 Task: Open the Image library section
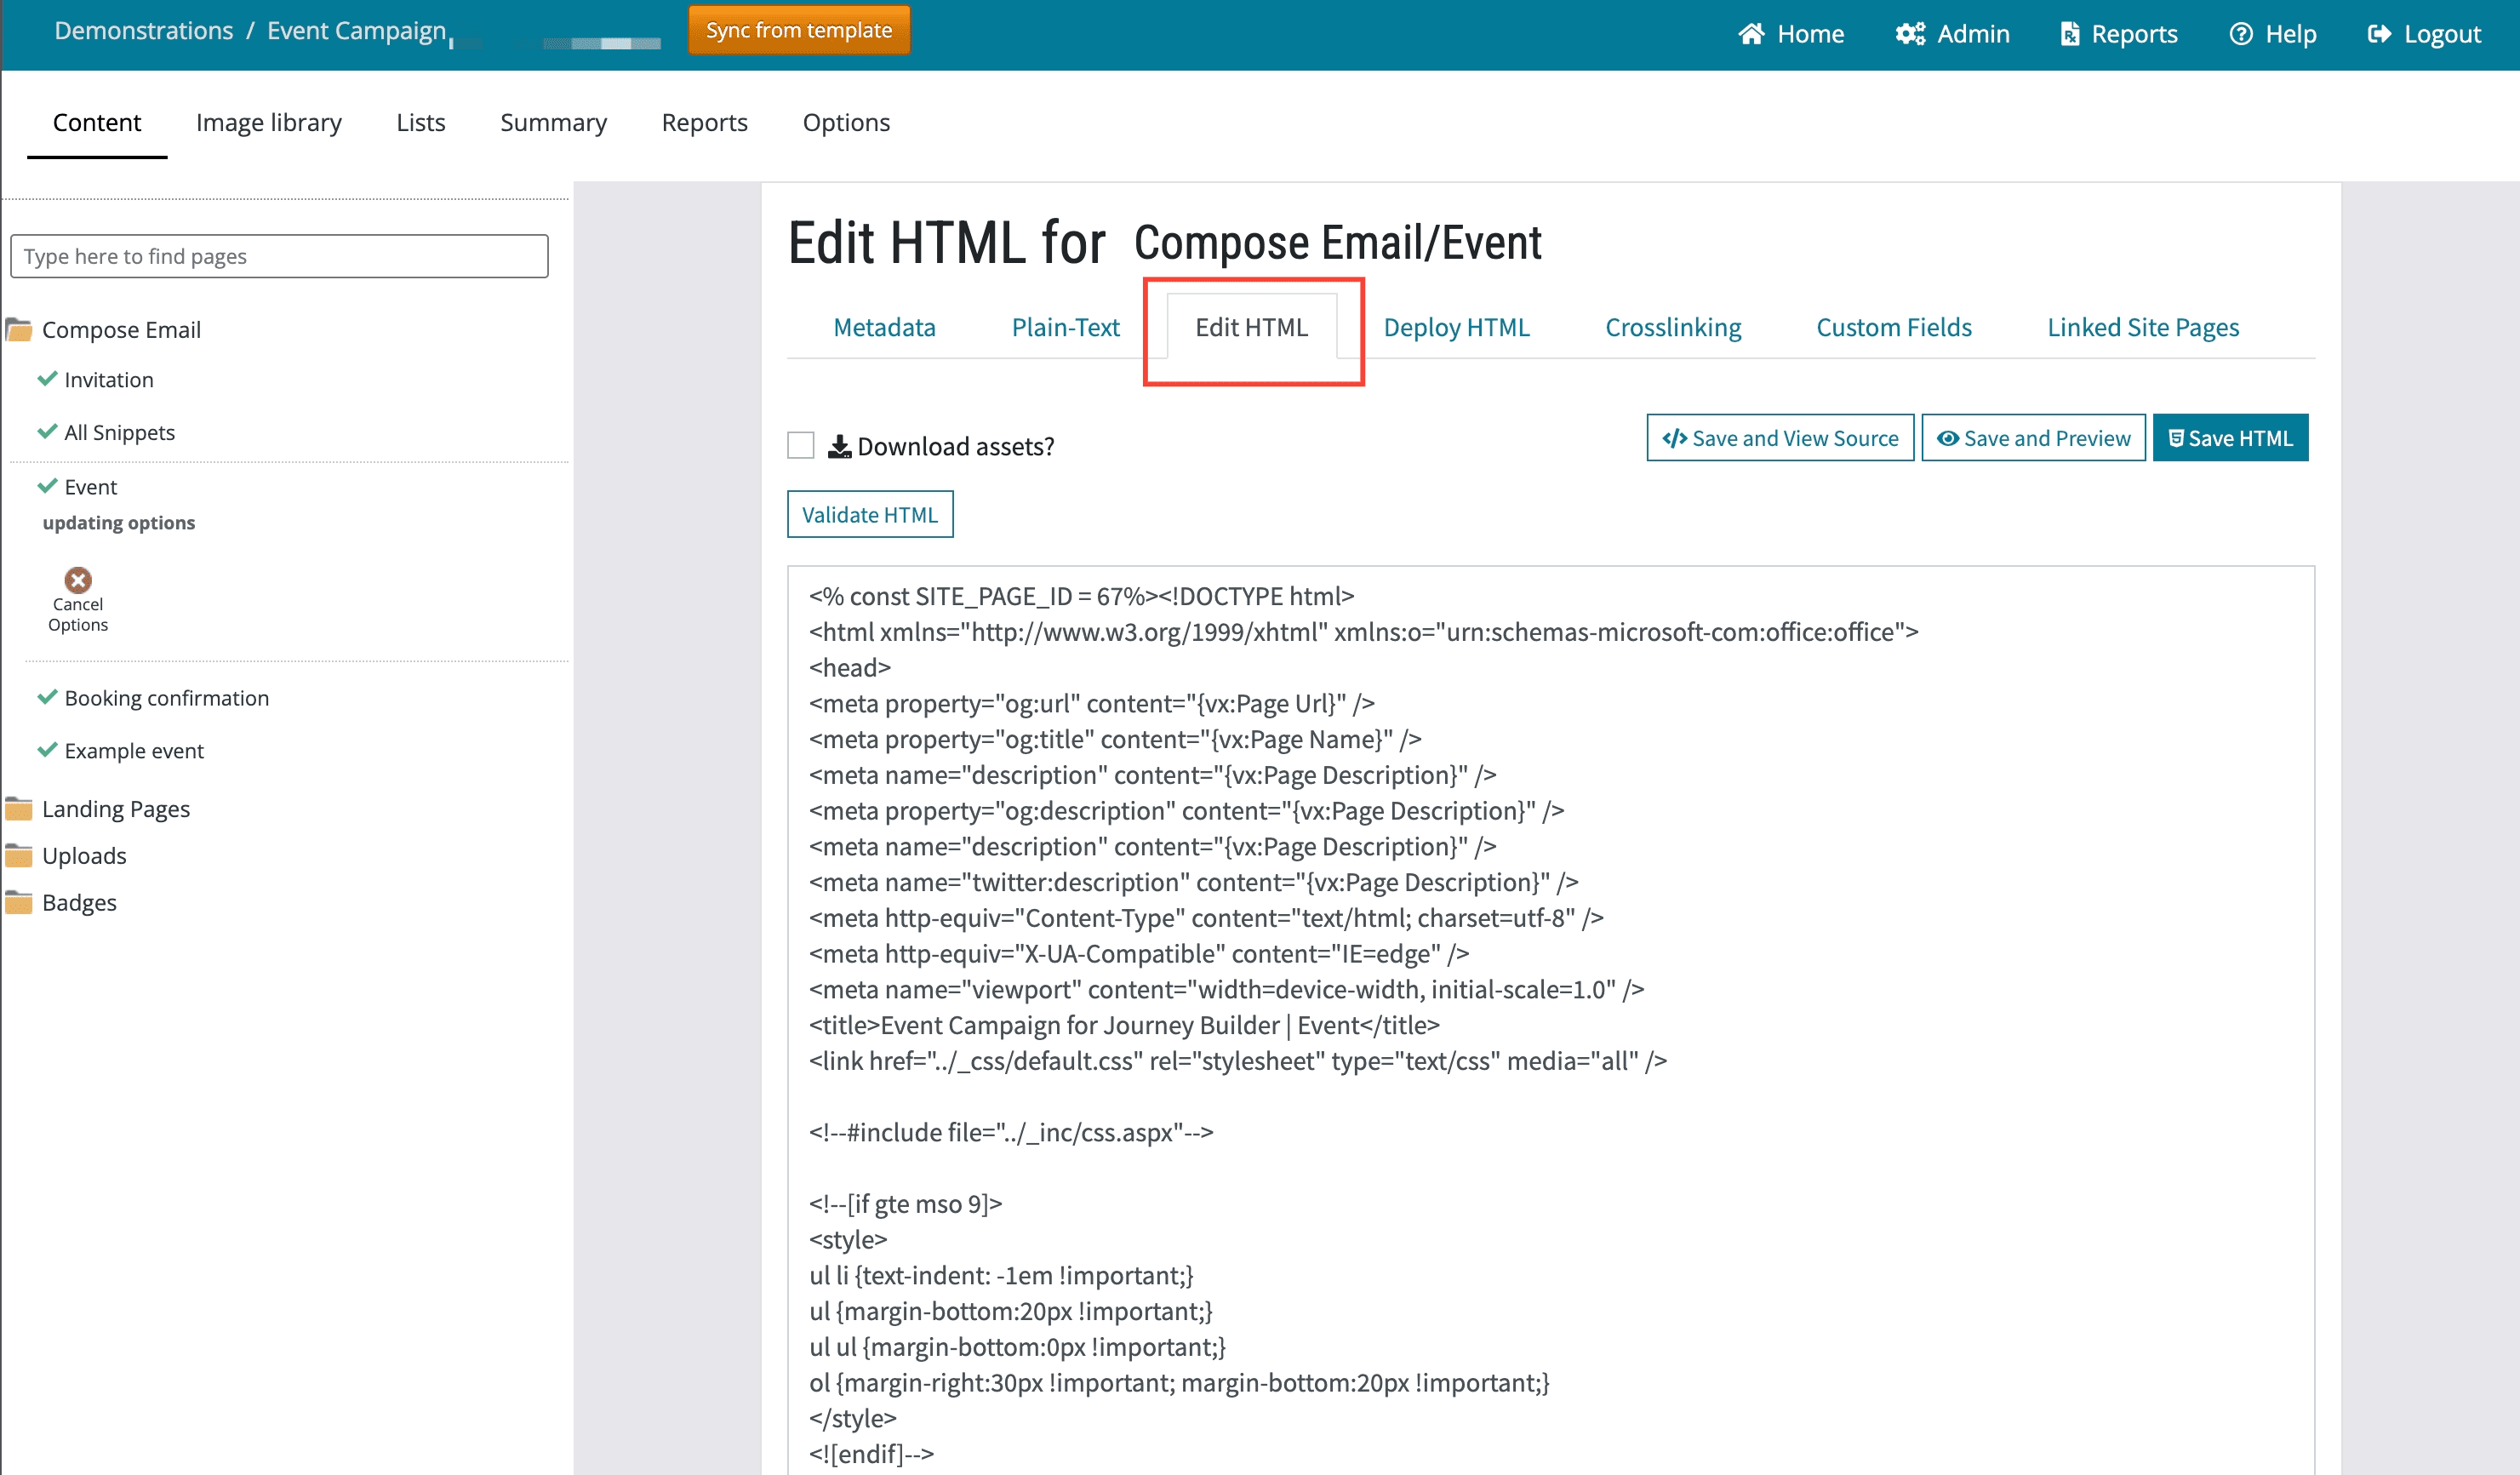point(269,122)
